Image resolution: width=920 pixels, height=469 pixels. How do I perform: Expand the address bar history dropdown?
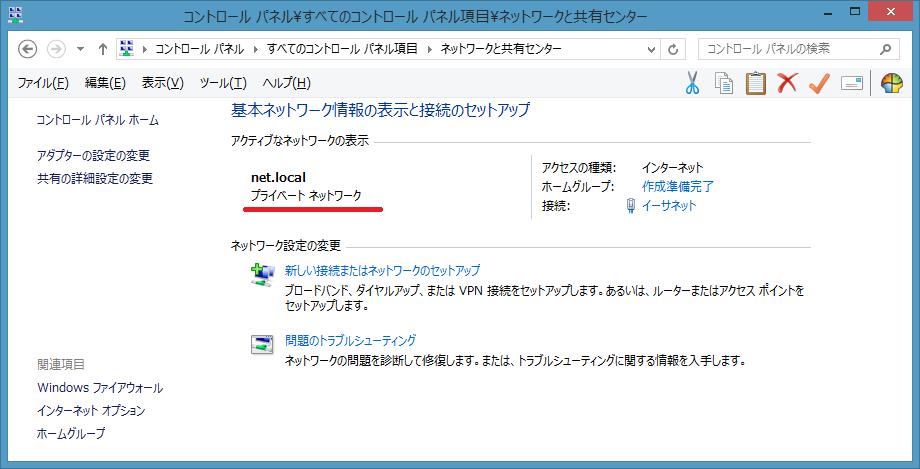click(650, 49)
